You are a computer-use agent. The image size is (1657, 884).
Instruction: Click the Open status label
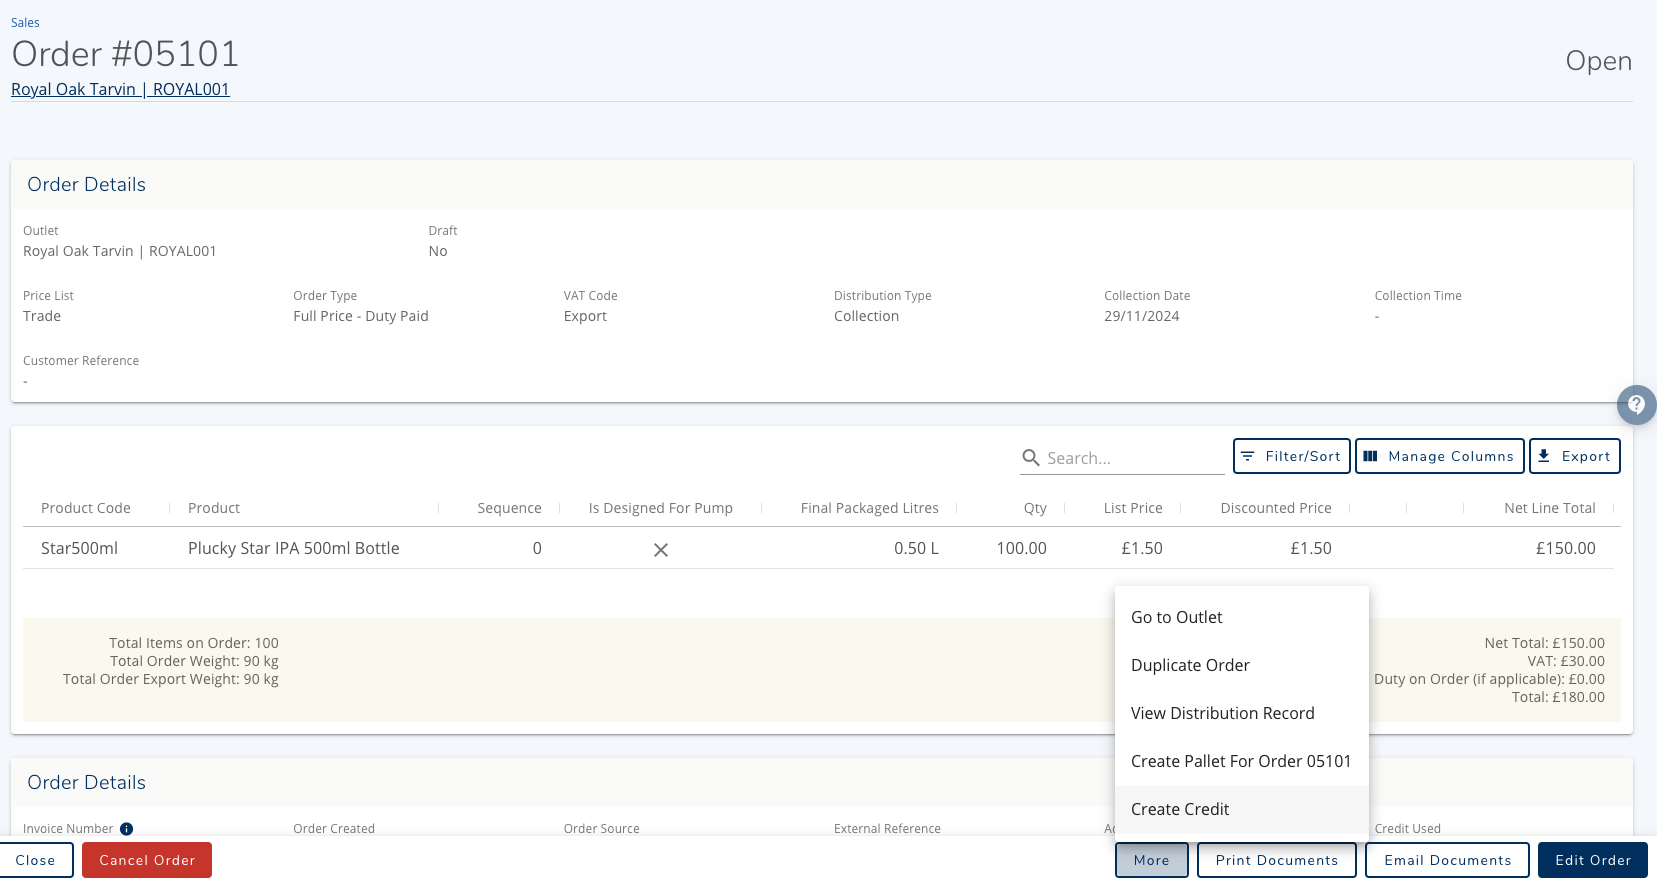(1599, 61)
